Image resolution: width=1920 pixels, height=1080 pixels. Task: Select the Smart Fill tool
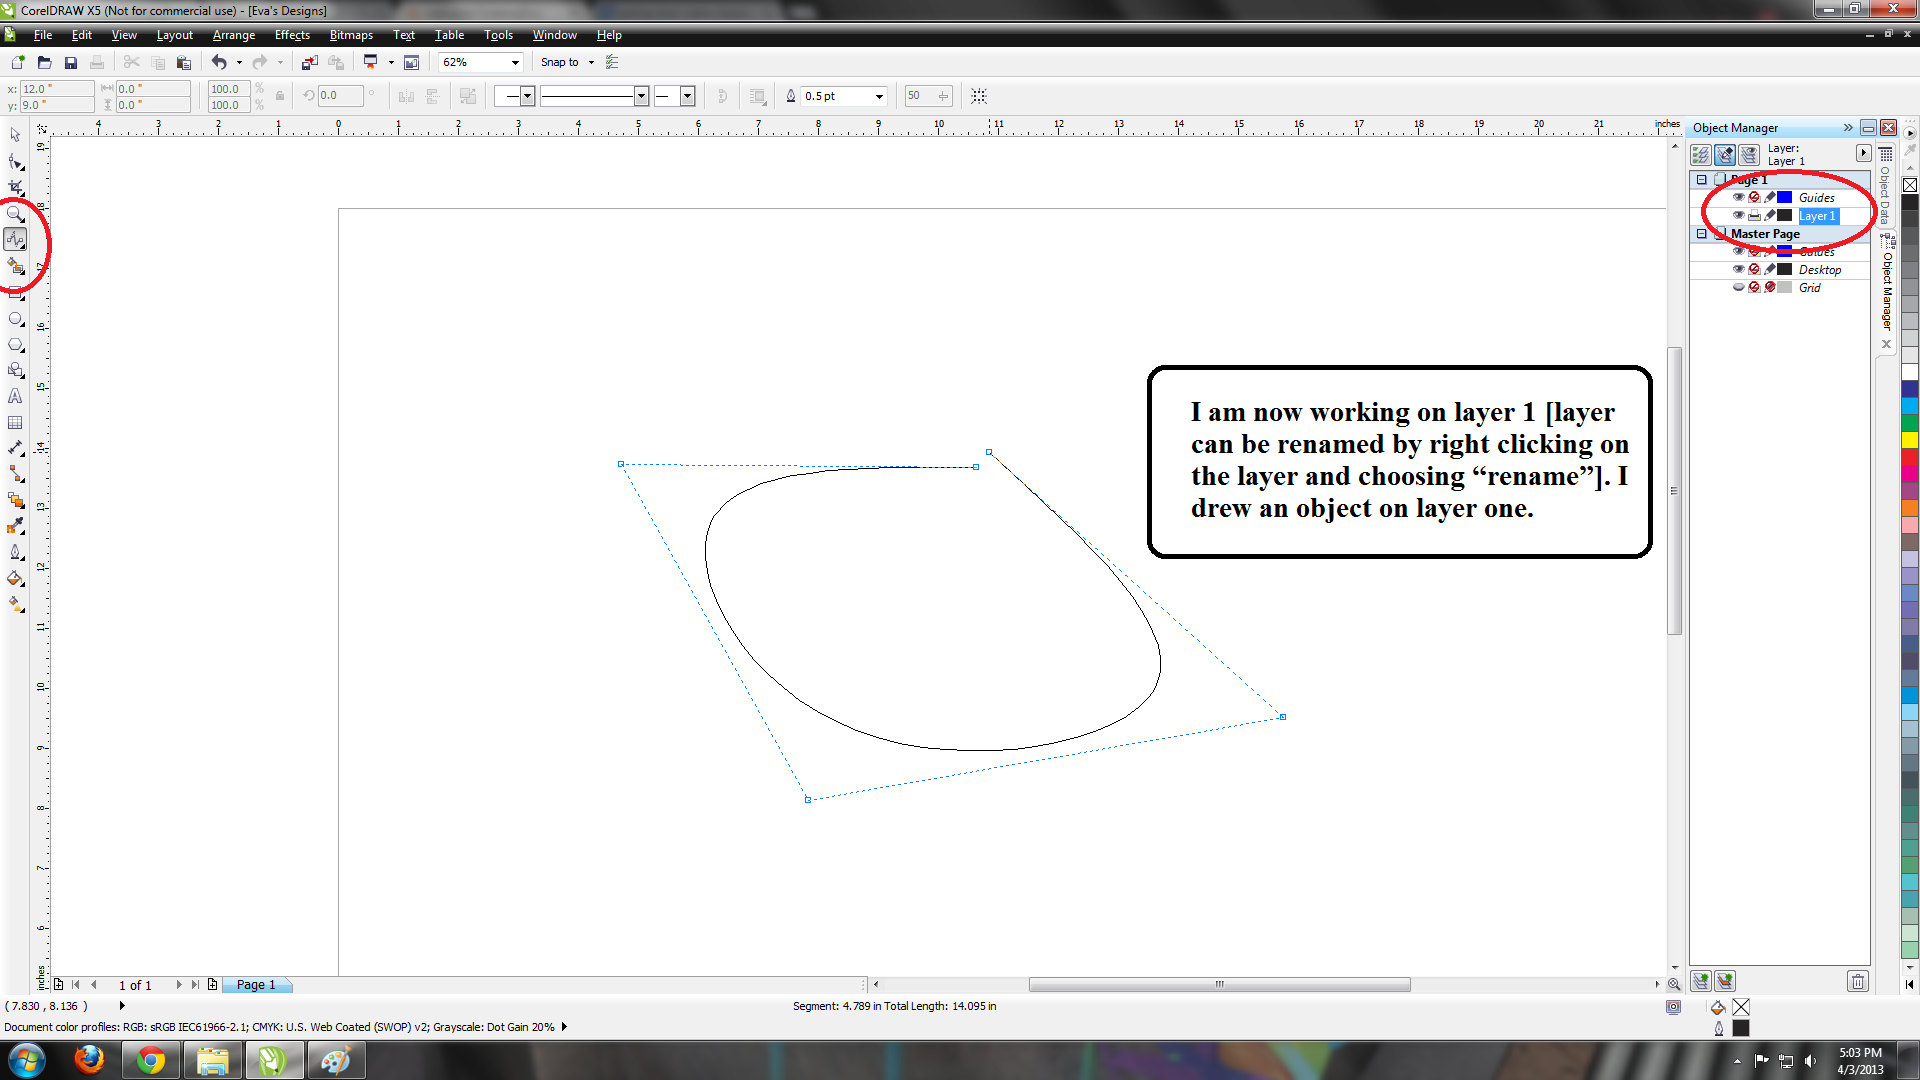[15, 266]
